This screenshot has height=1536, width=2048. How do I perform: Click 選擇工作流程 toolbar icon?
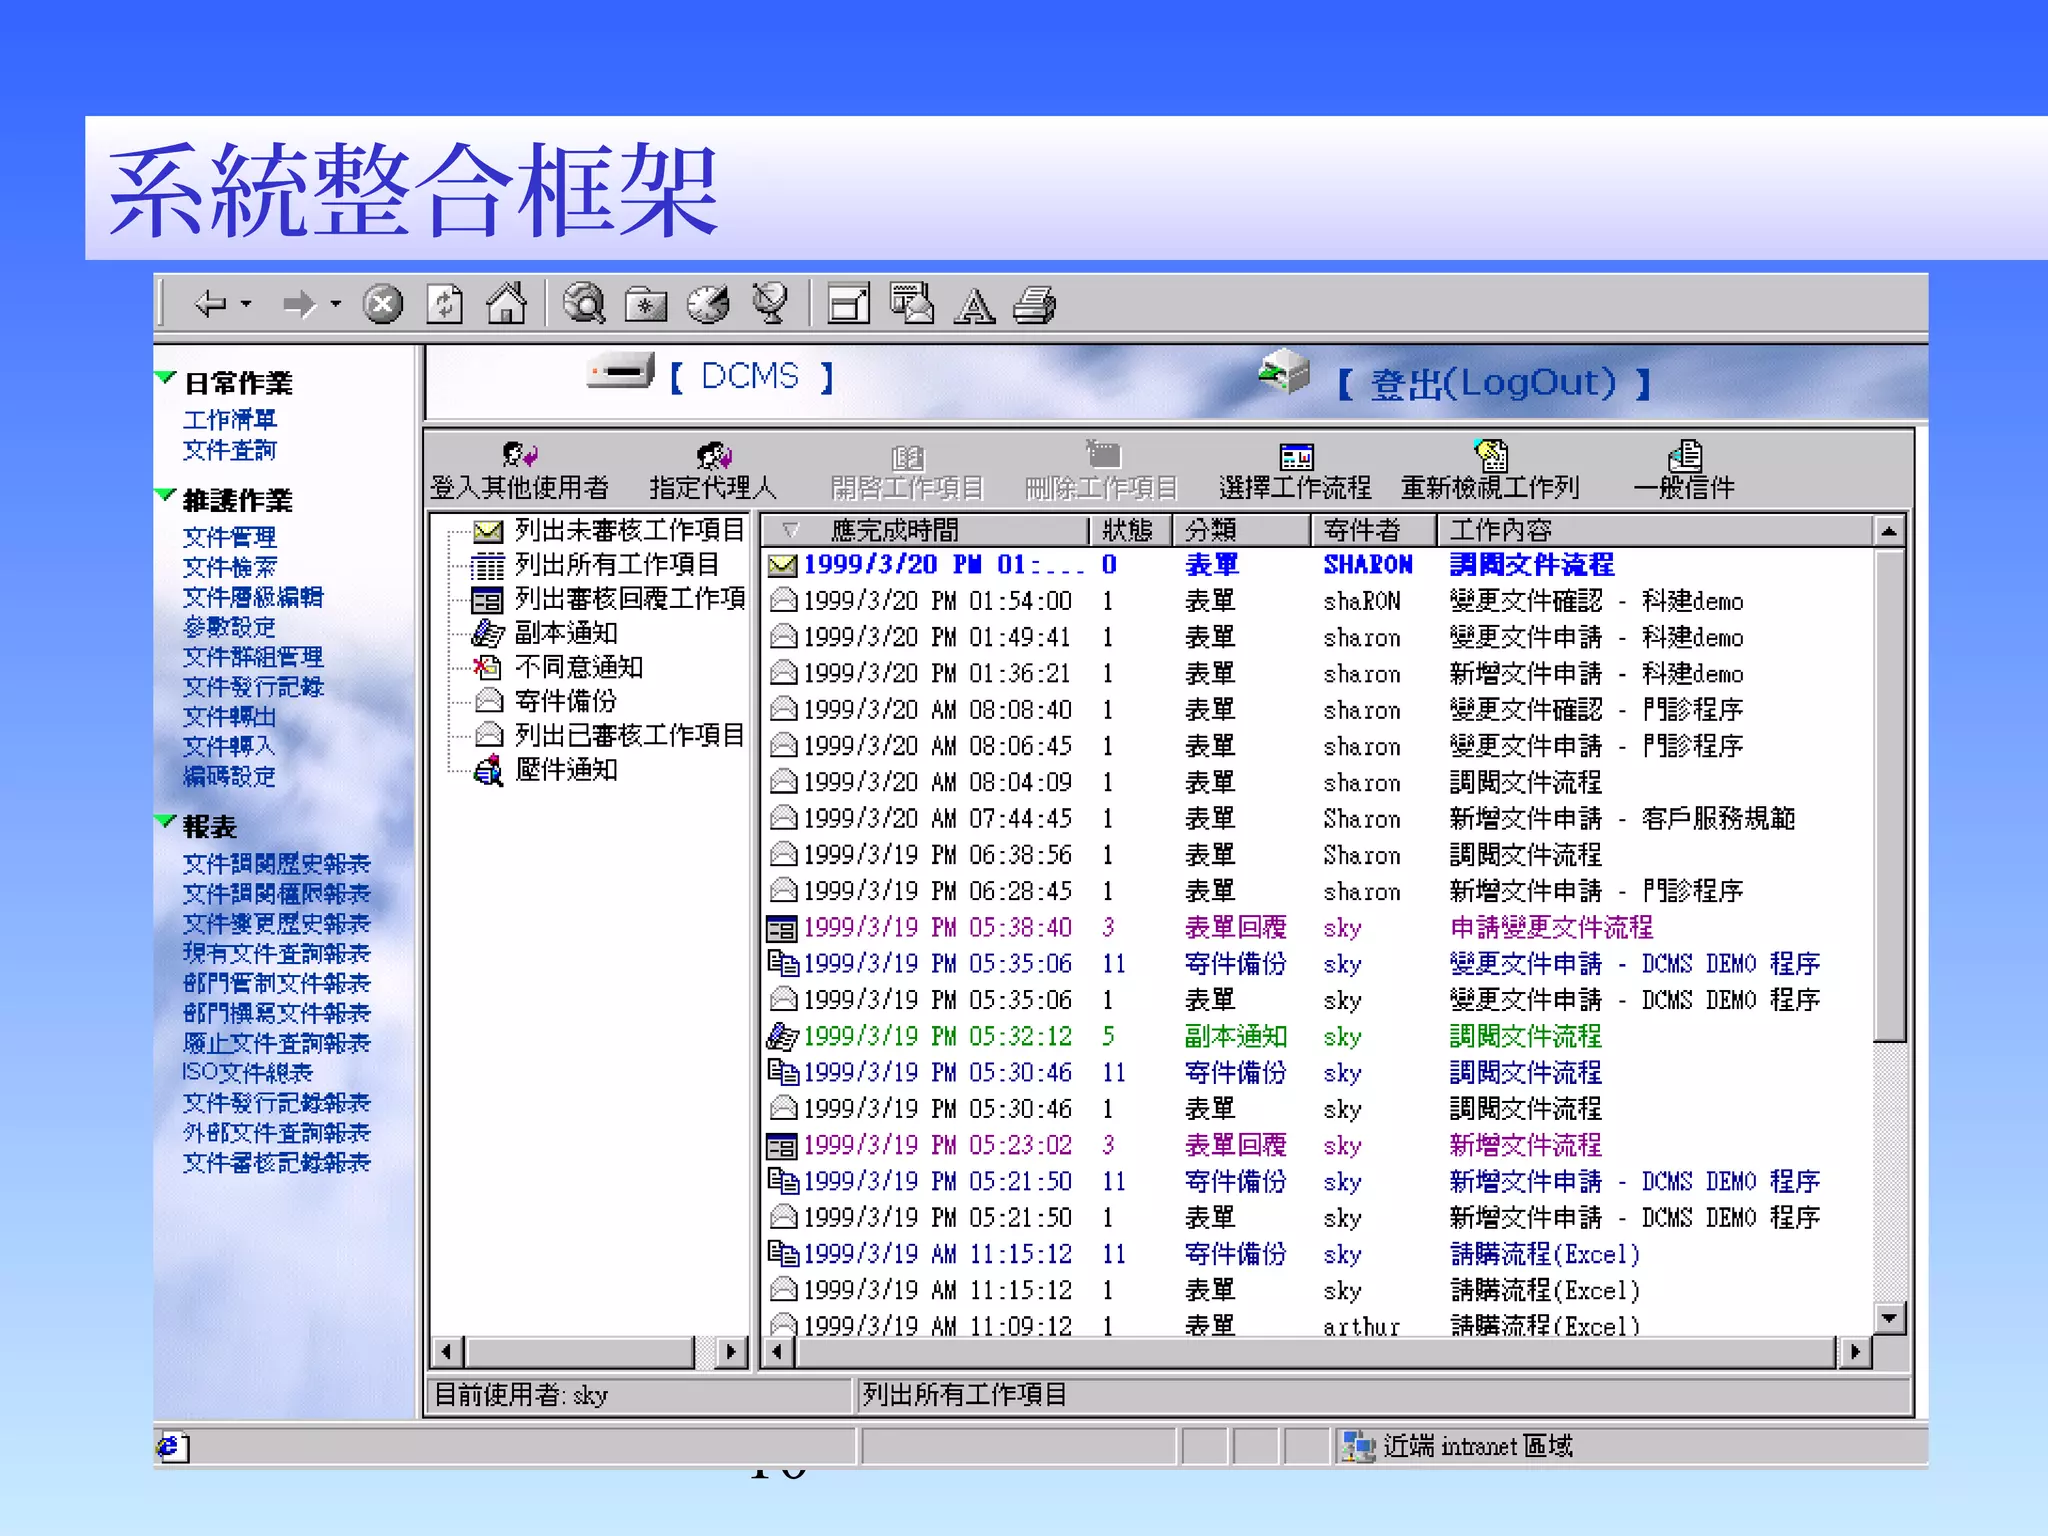tap(1296, 456)
